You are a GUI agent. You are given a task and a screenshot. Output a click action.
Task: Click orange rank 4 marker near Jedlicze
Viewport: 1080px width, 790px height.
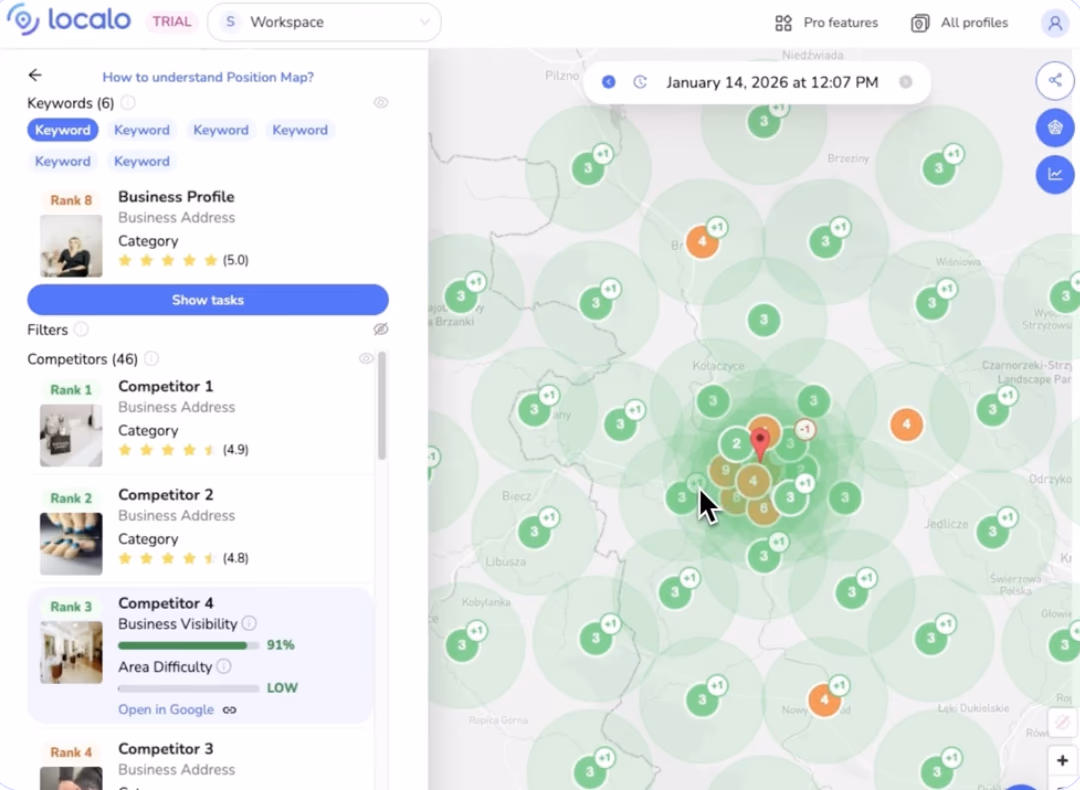[x=906, y=424]
